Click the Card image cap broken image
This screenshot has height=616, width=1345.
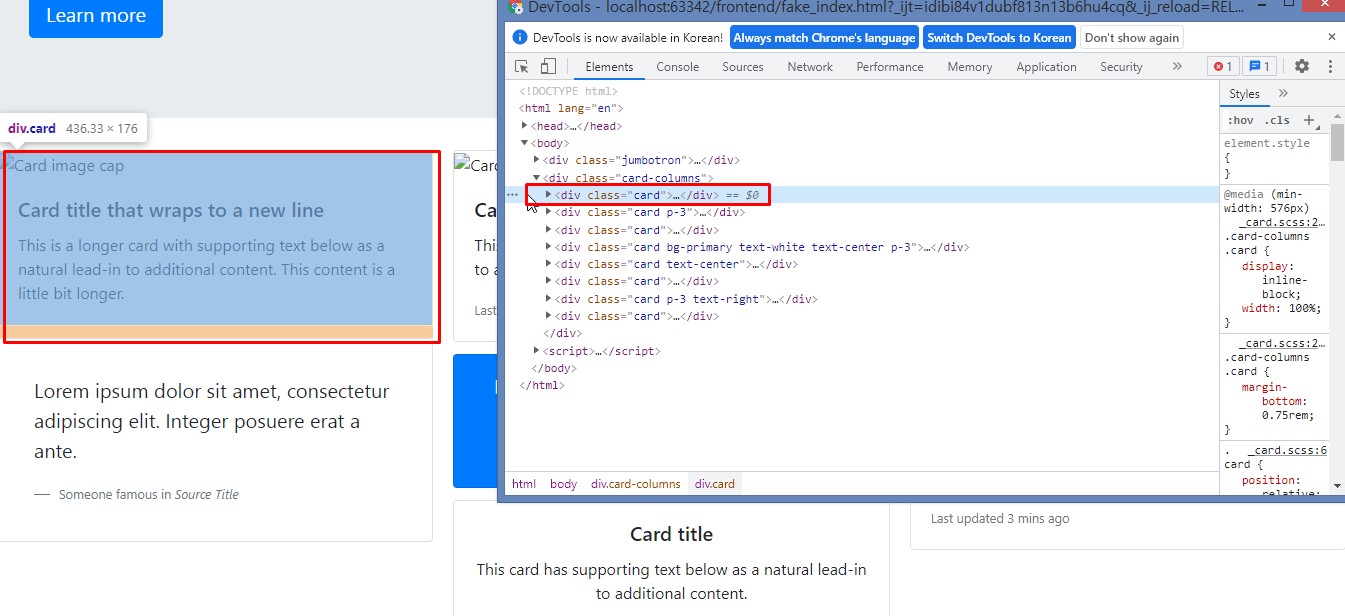66,166
